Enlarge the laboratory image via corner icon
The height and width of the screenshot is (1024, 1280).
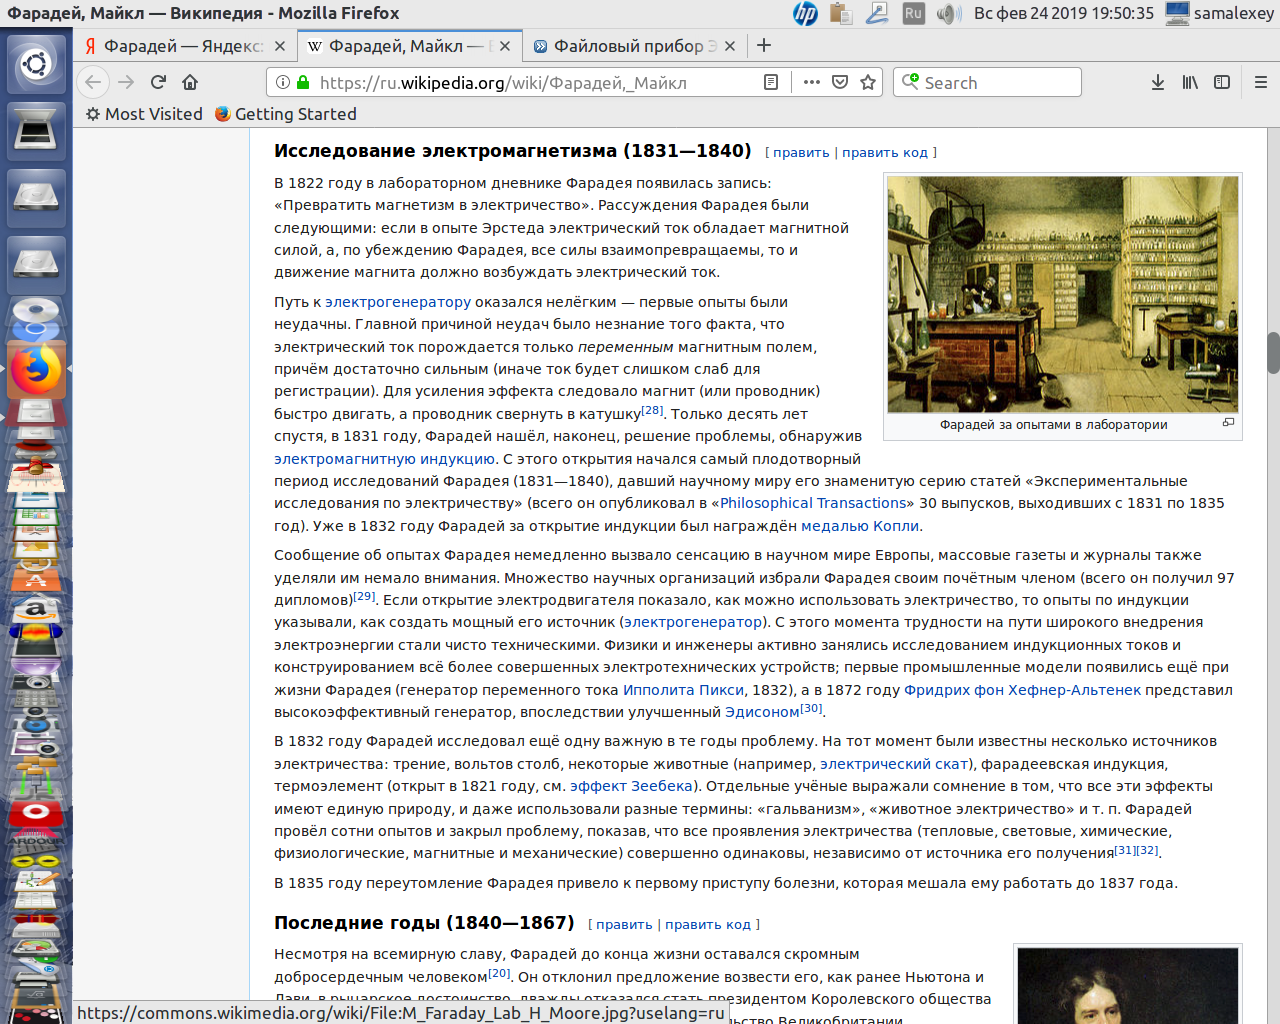tap(1228, 422)
